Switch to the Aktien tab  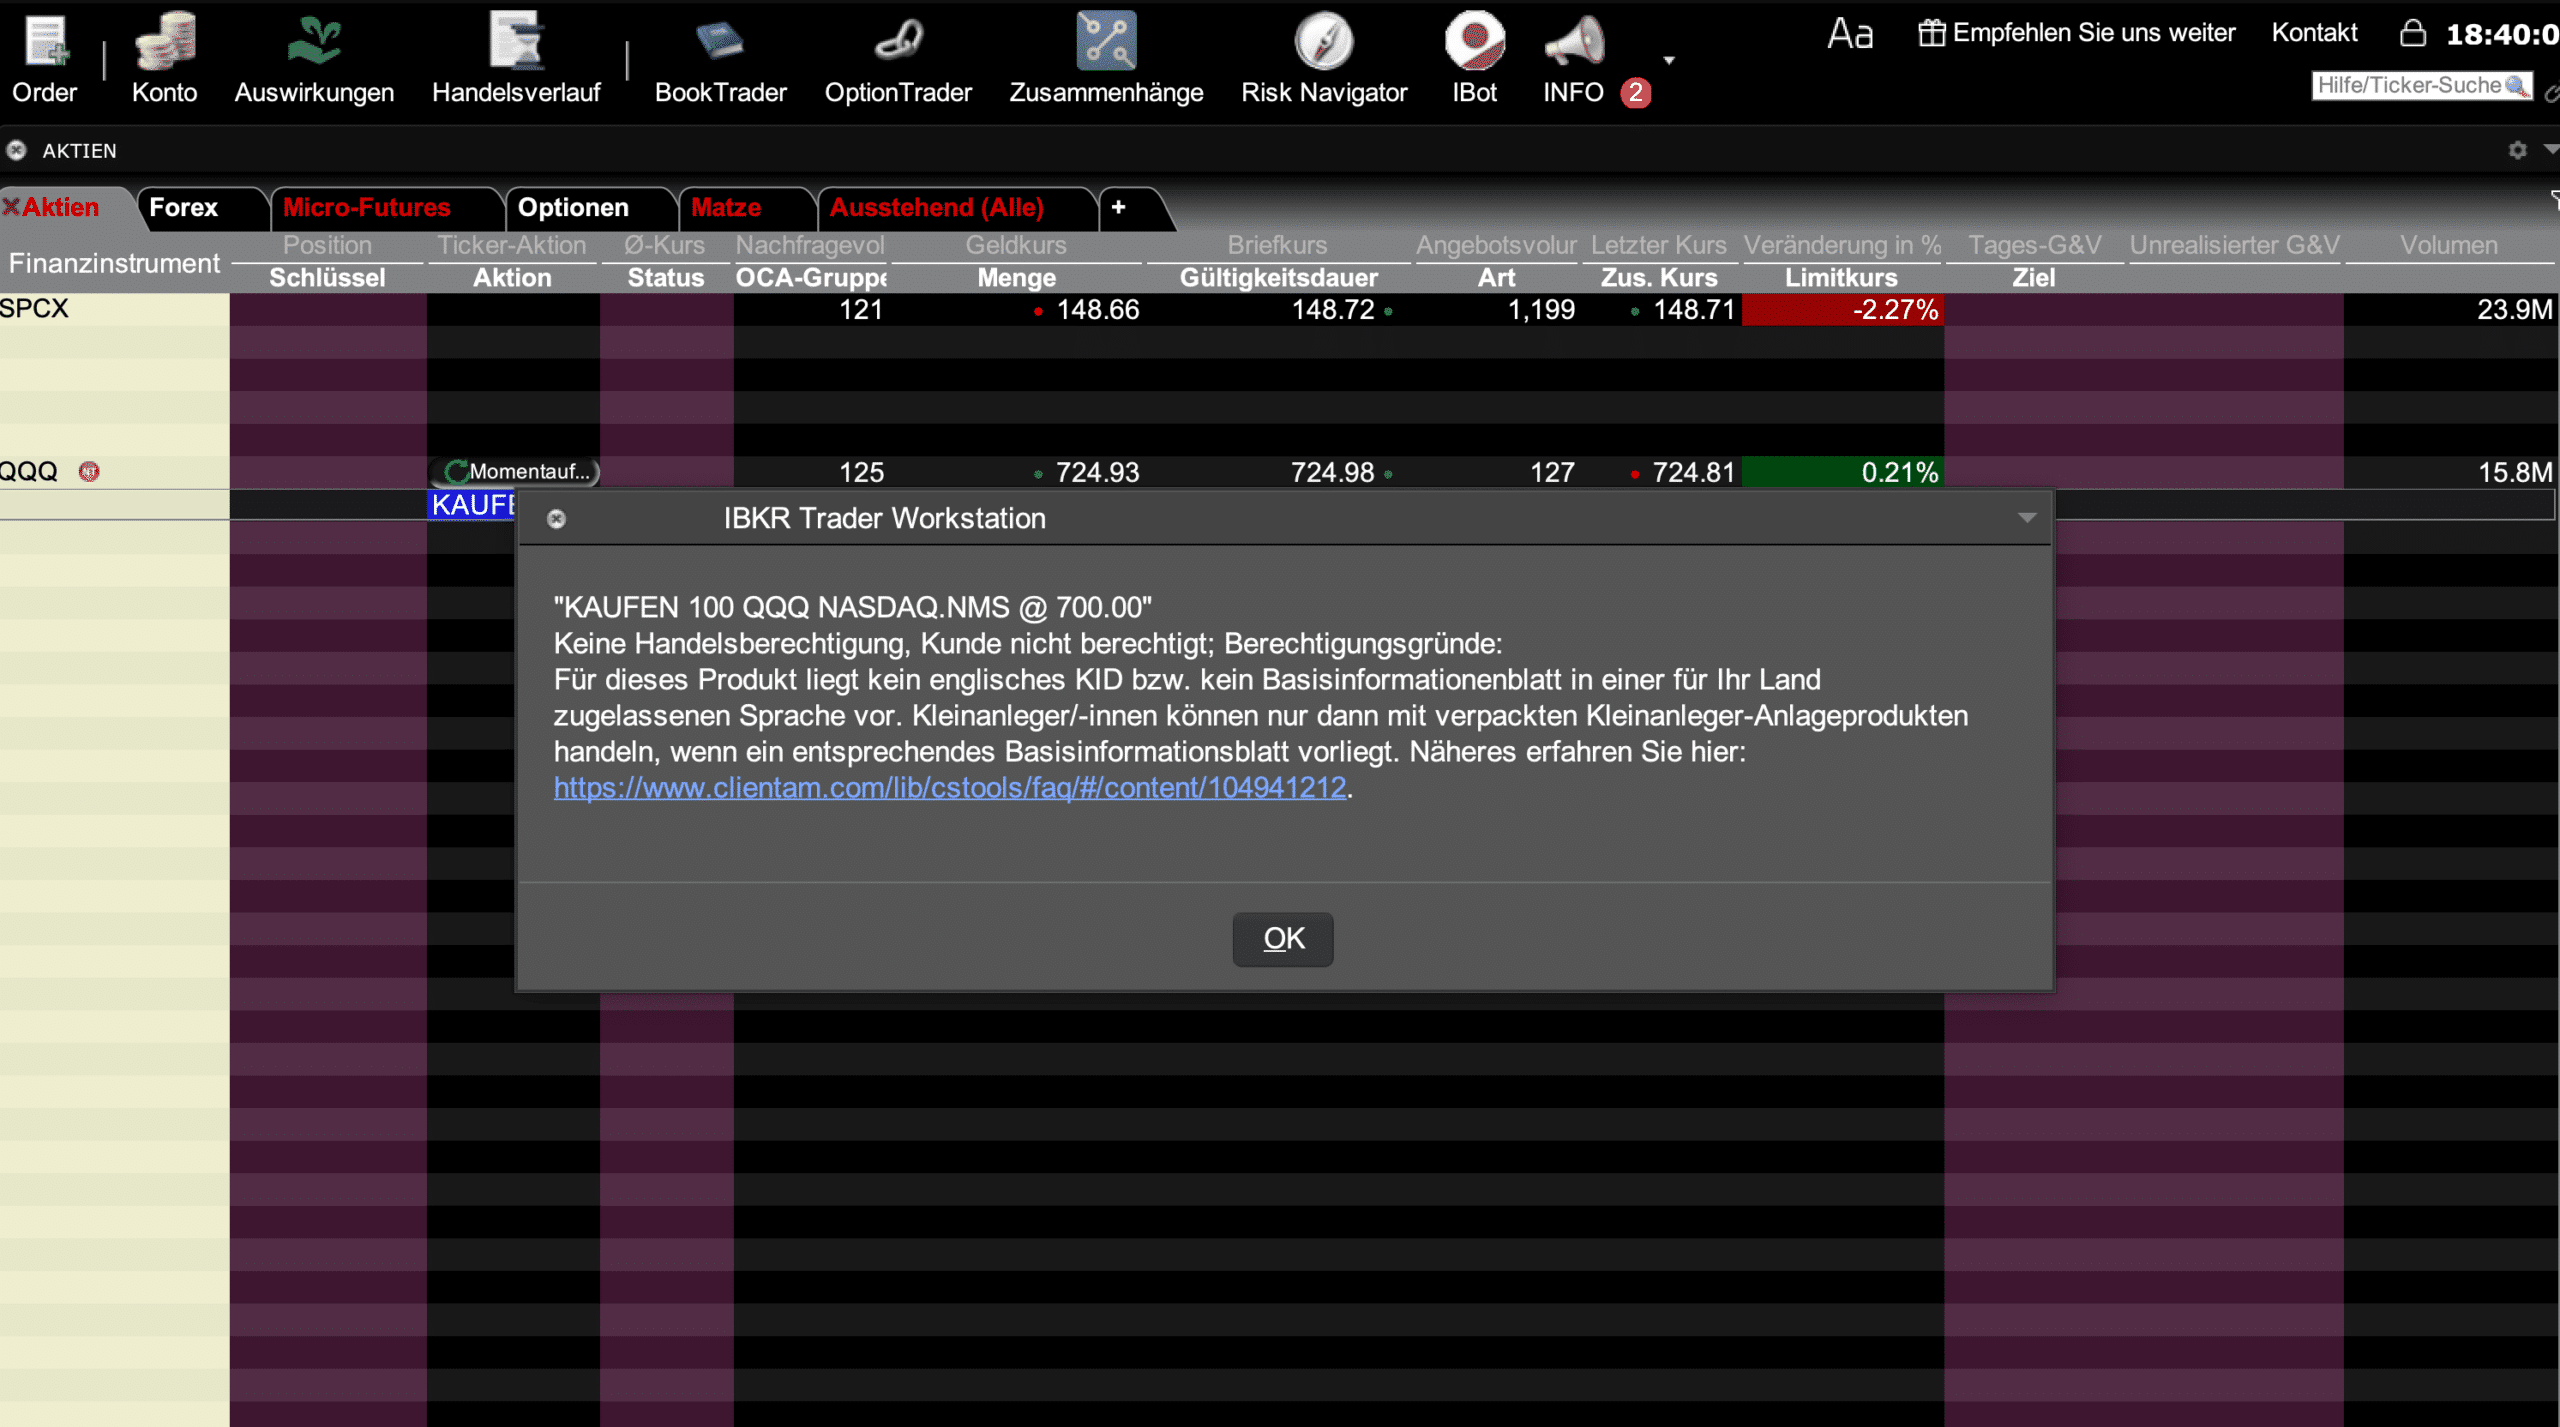(x=61, y=207)
